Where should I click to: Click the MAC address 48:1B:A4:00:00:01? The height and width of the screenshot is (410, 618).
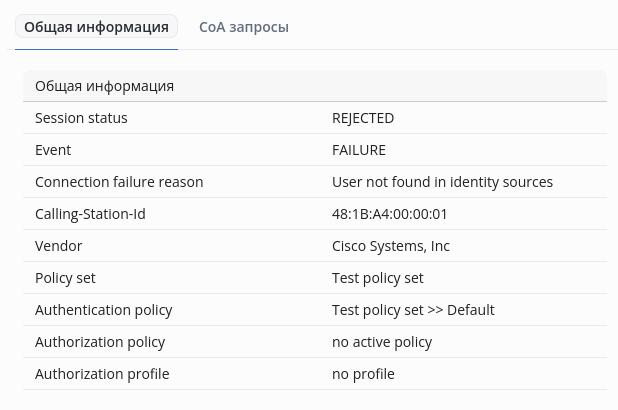coord(390,214)
